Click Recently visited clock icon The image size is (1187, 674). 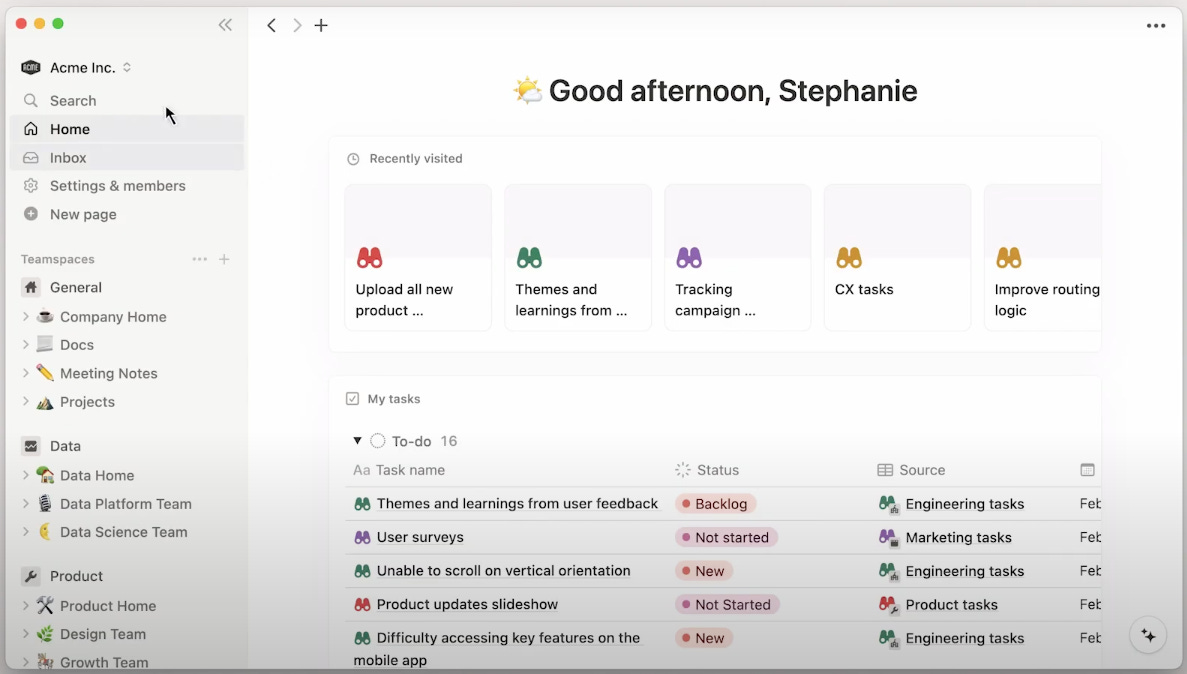click(353, 159)
